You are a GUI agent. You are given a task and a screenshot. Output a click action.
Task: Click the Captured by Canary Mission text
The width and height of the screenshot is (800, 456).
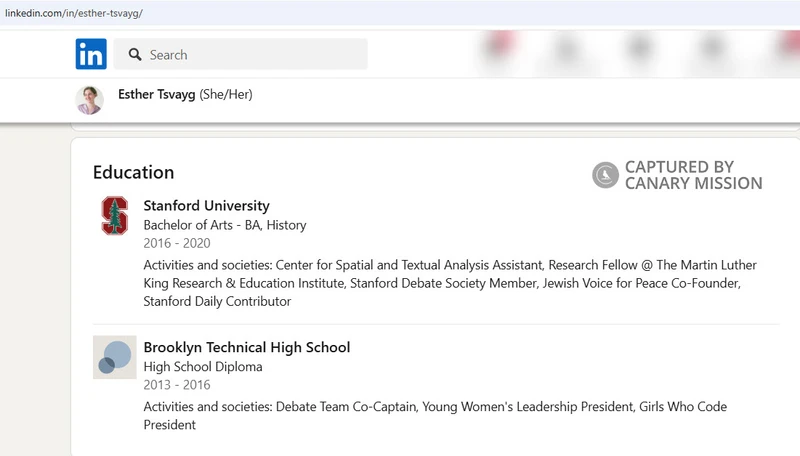point(693,175)
